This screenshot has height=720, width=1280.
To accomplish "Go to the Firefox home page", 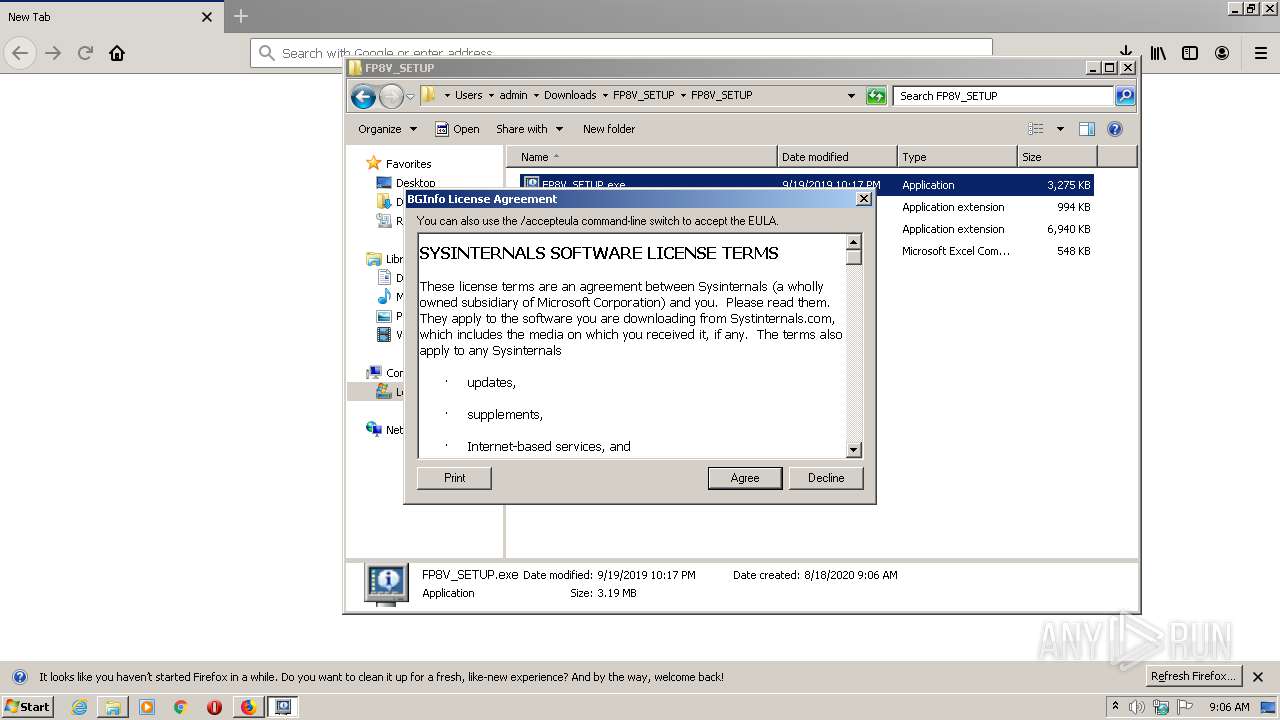I will coord(117,53).
